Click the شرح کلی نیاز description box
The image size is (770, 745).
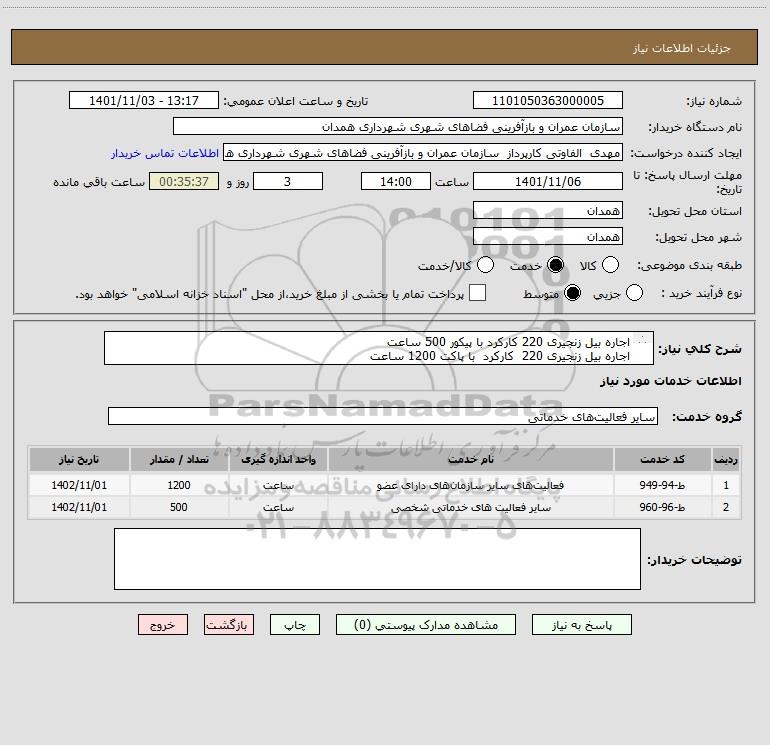click(x=379, y=348)
